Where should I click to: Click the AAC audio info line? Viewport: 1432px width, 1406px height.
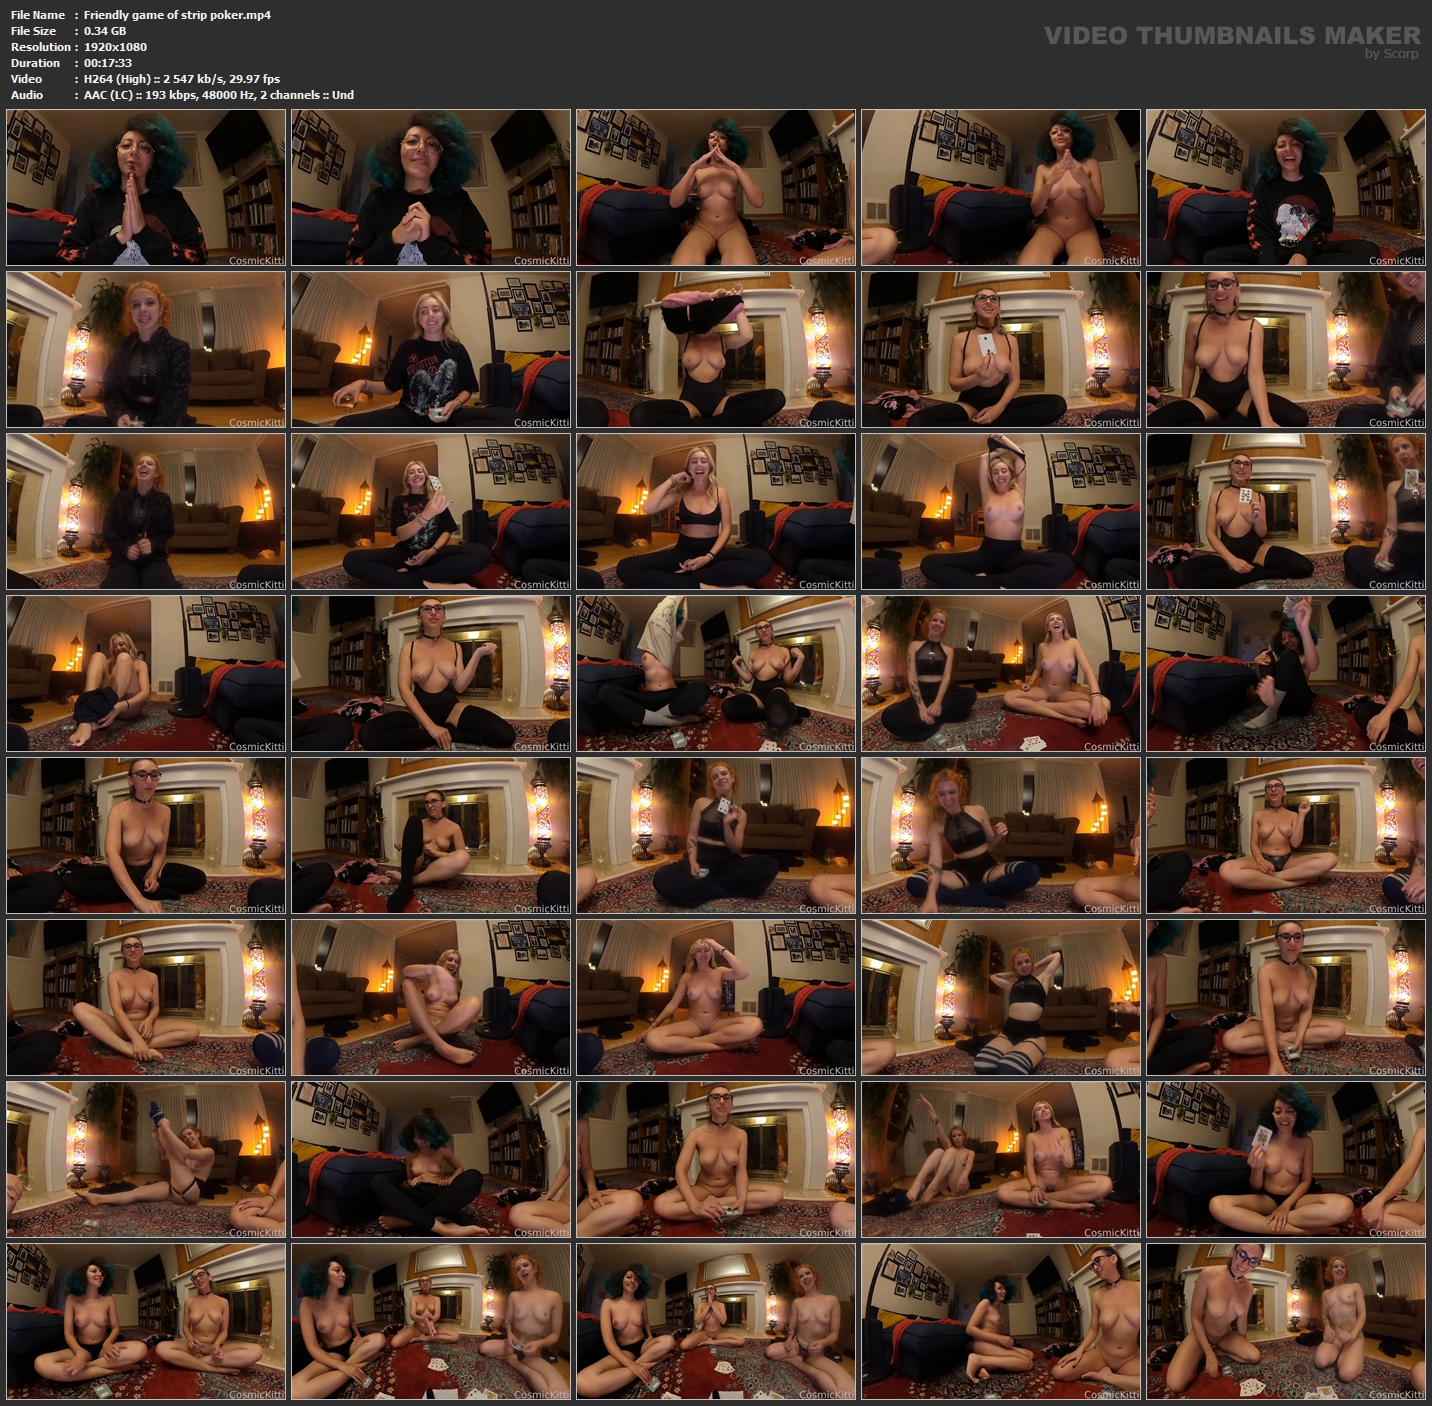click(218, 95)
